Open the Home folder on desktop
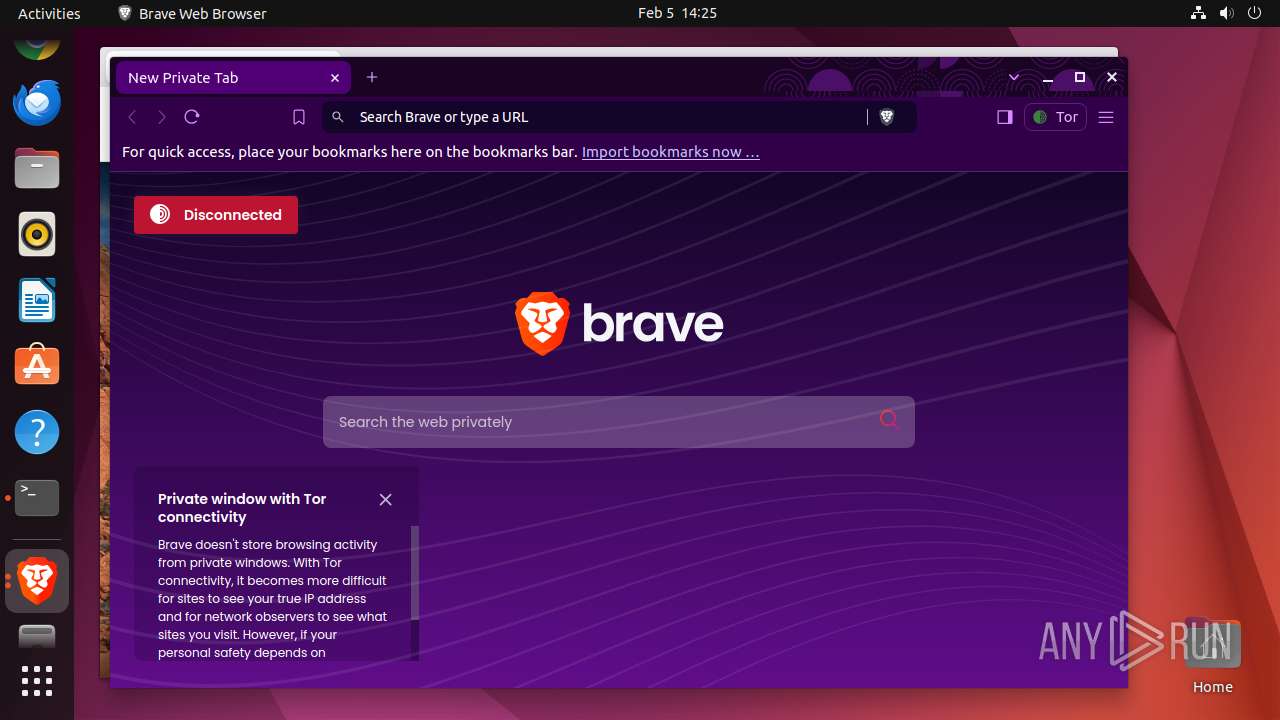The image size is (1280, 720). point(1212,658)
